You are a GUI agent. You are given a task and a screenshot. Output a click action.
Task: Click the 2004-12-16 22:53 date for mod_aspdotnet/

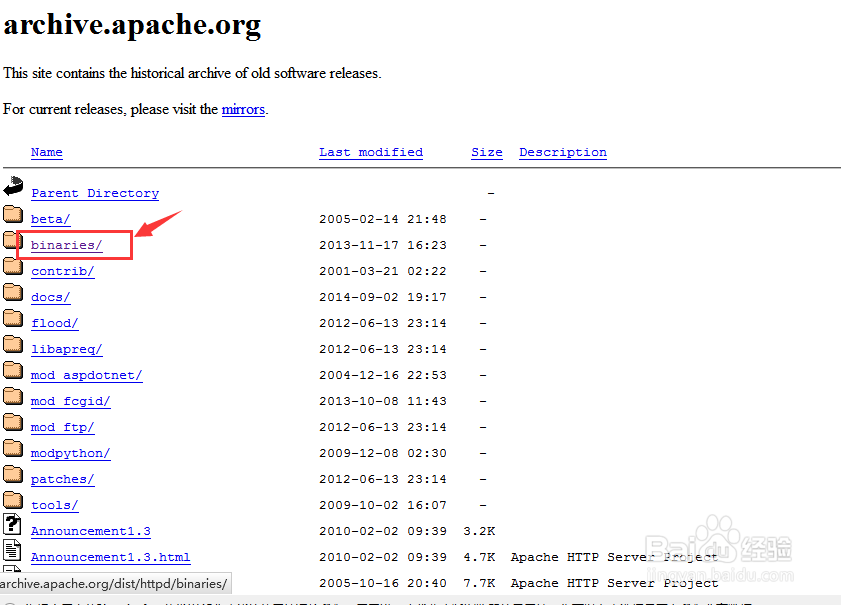coord(383,375)
